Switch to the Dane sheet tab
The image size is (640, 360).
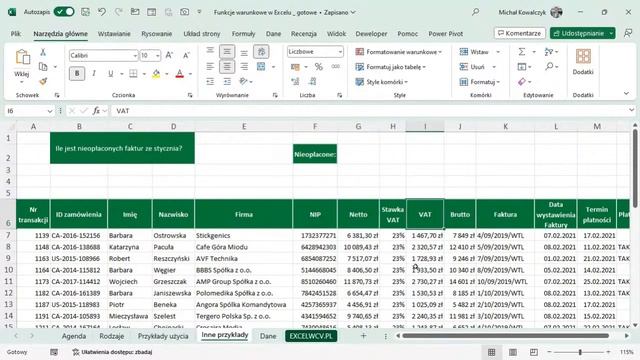[268, 336]
